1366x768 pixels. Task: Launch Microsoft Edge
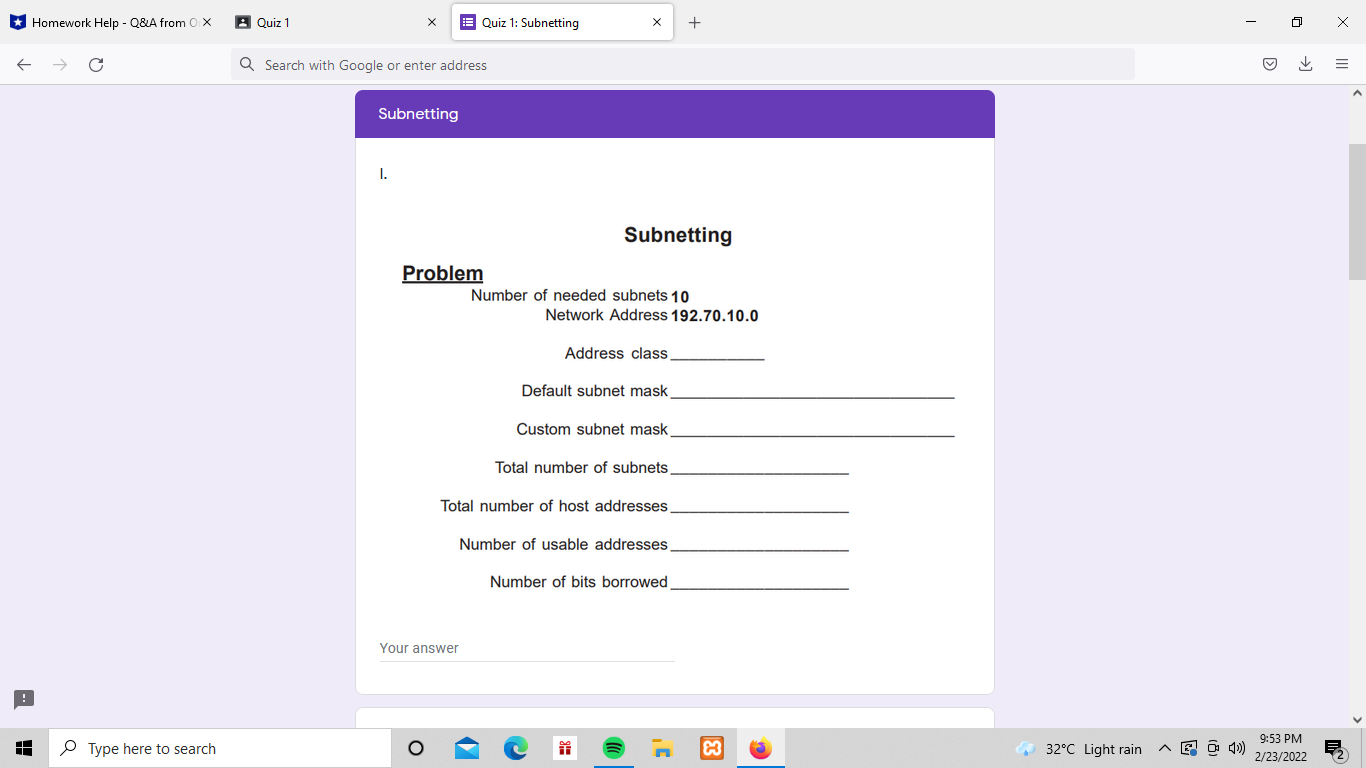pos(515,747)
